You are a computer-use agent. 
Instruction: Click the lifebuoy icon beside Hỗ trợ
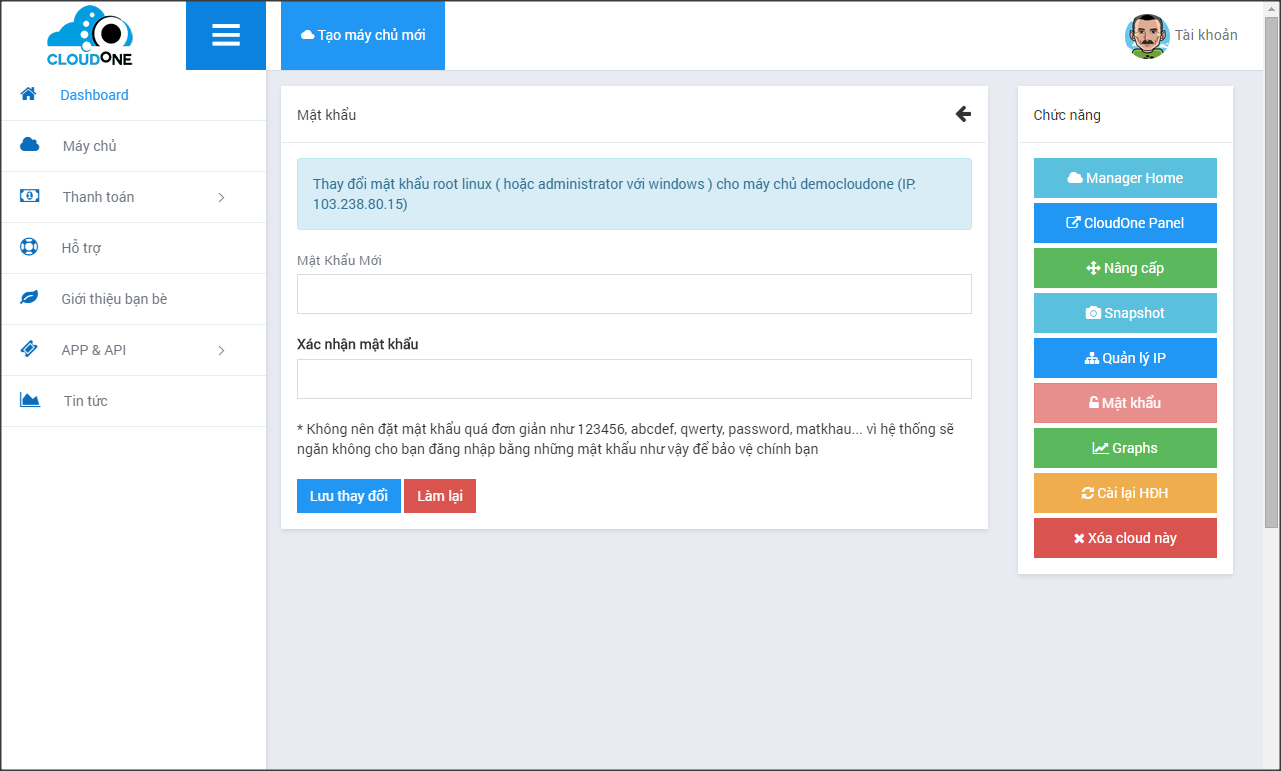[30, 247]
